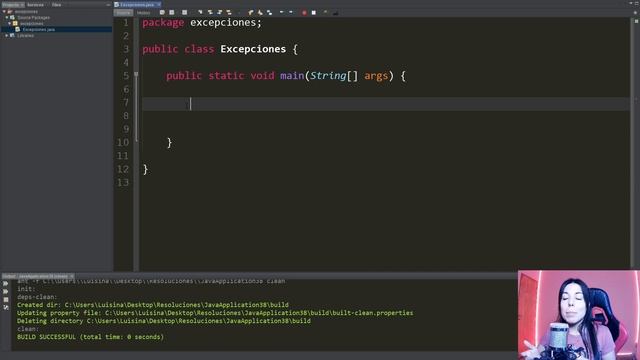Open the Files panel tab
Screen dimensions: 640x360
click(x=56, y=4)
